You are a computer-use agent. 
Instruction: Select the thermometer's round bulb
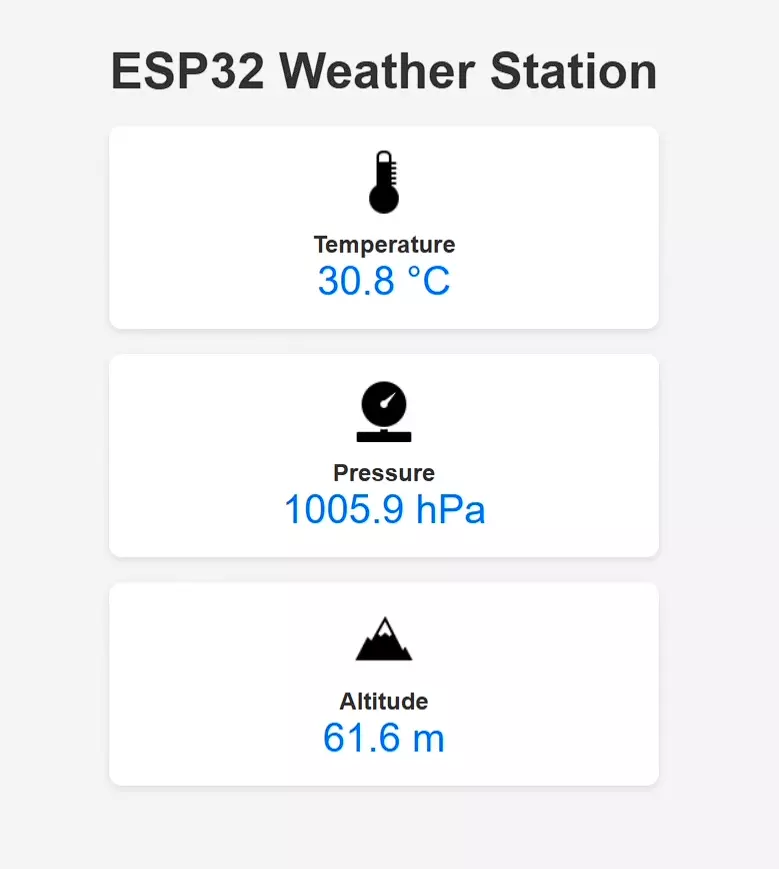tap(384, 199)
